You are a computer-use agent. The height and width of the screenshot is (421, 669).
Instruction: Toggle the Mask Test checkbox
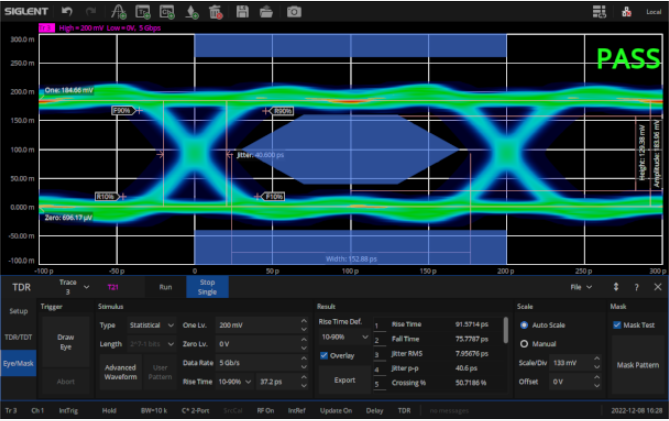tap(617, 325)
